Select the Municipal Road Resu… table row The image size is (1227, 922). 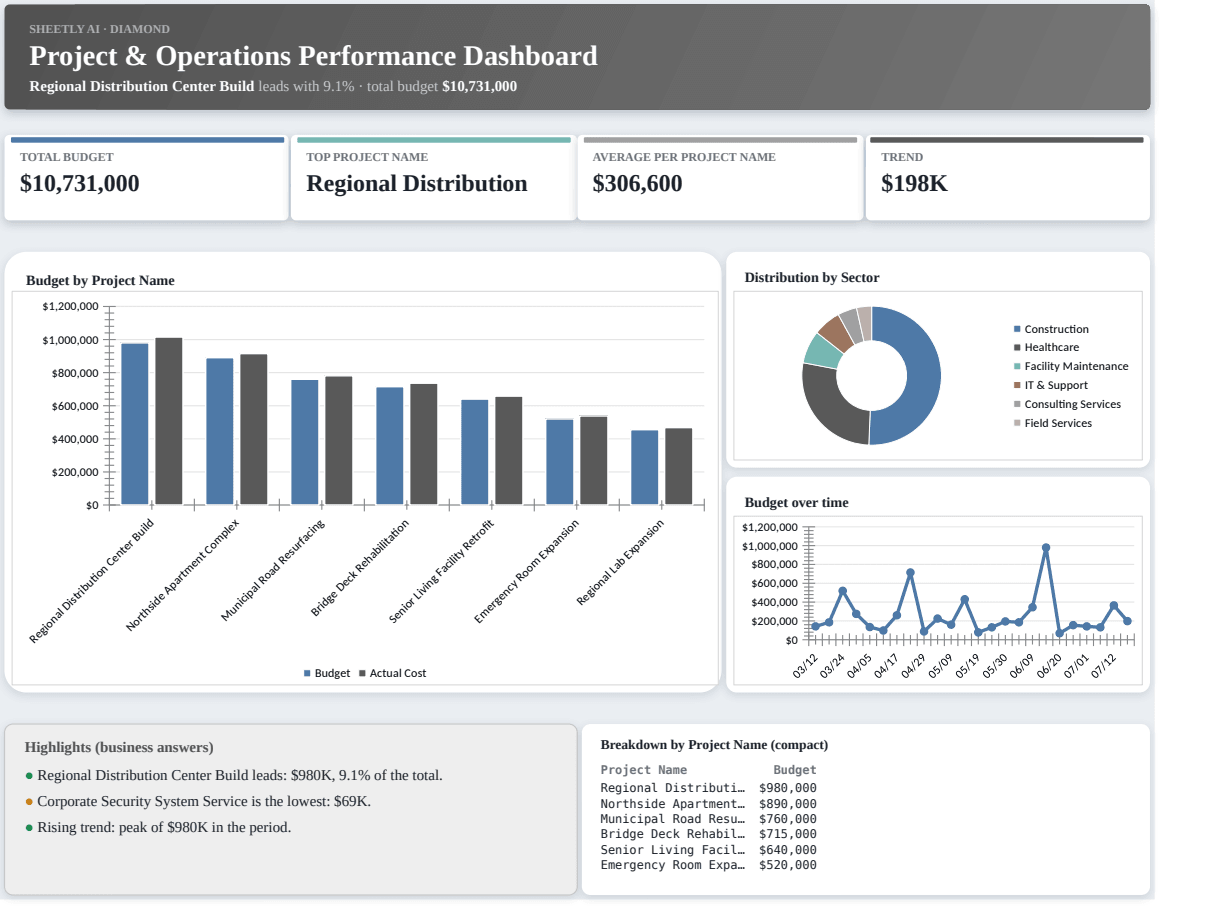pos(708,819)
